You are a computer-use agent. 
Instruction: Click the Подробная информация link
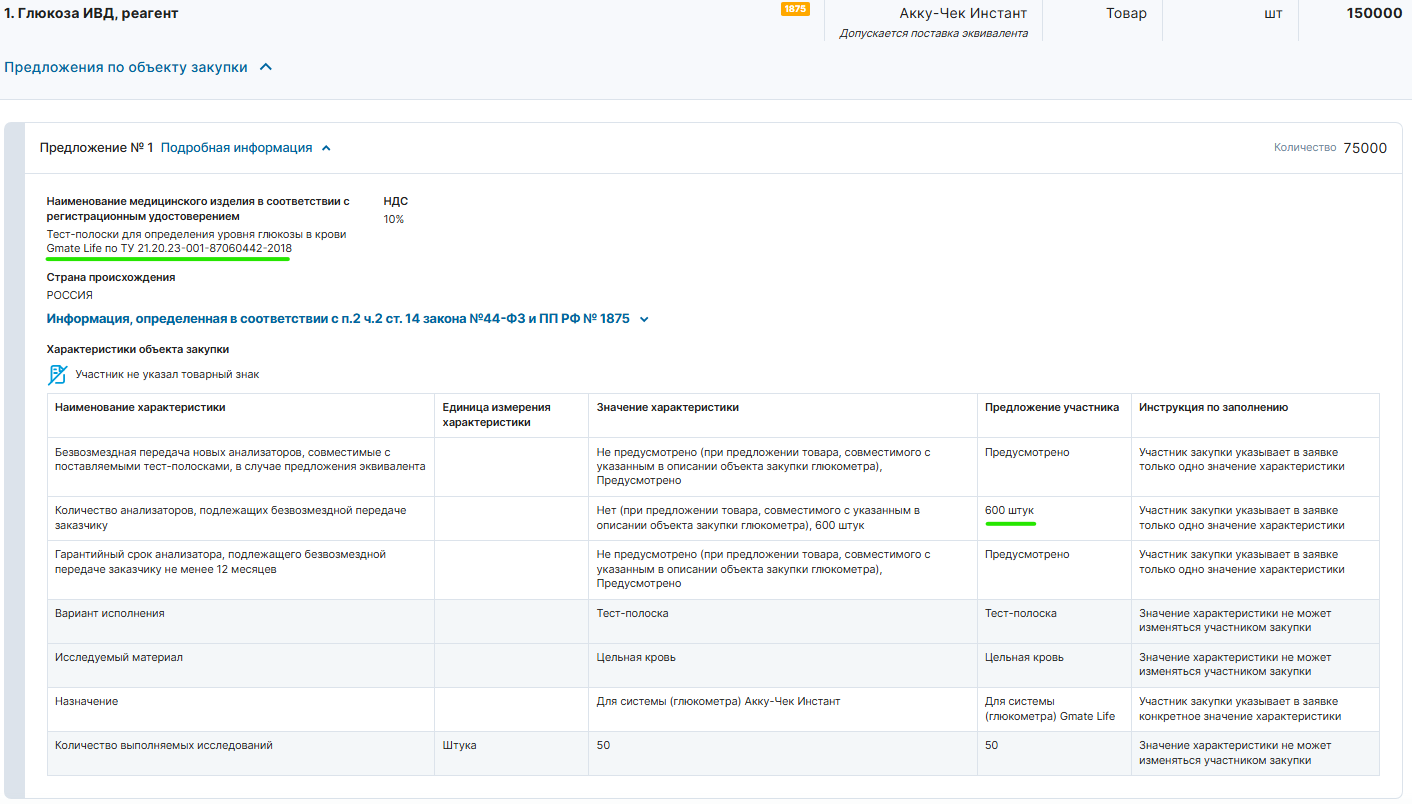pyautogui.click(x=237, y=148)
